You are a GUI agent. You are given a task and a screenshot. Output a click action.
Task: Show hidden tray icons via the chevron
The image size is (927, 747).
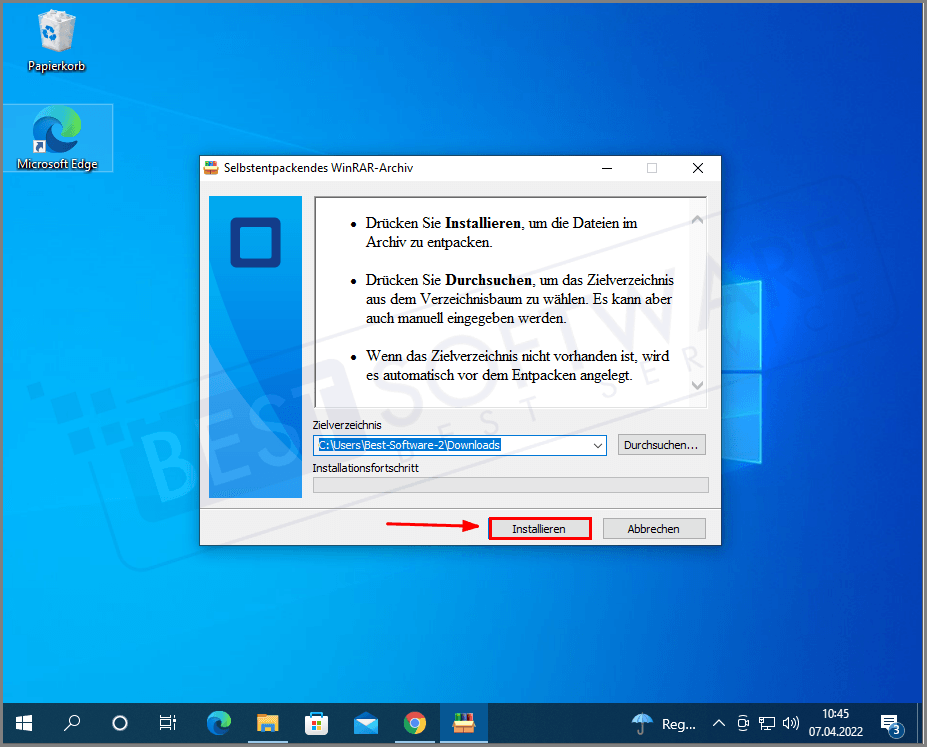(x=718, y=723)
